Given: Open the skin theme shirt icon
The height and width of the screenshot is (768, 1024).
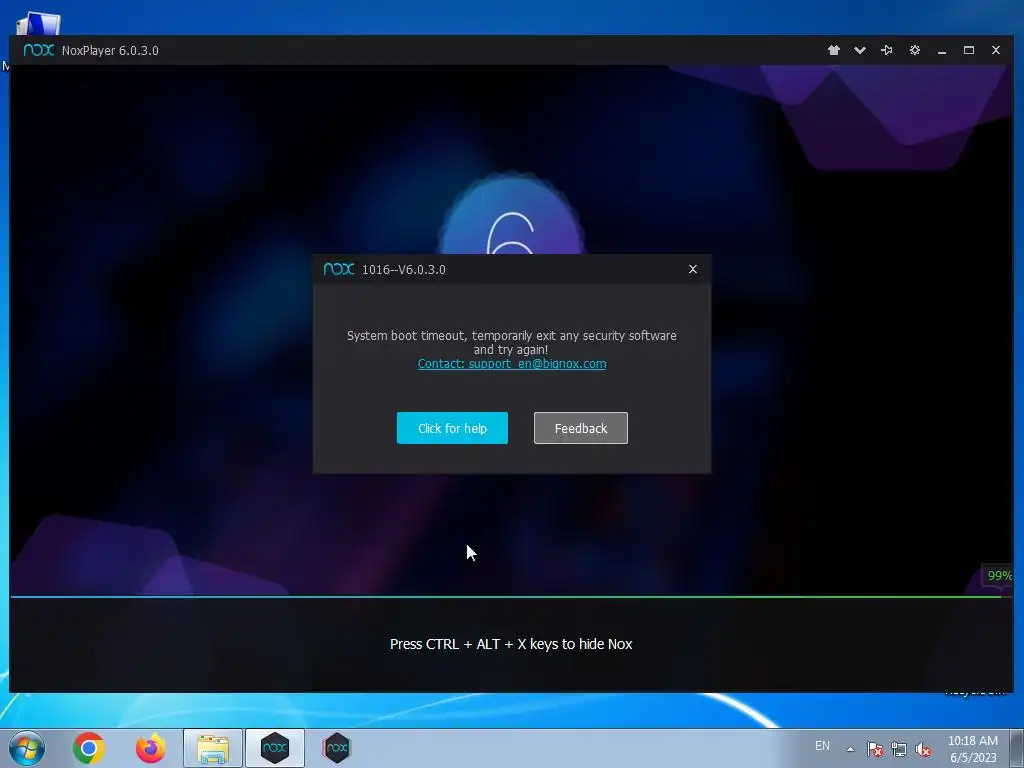Looking at the screenshot, I should click(833, 50).
